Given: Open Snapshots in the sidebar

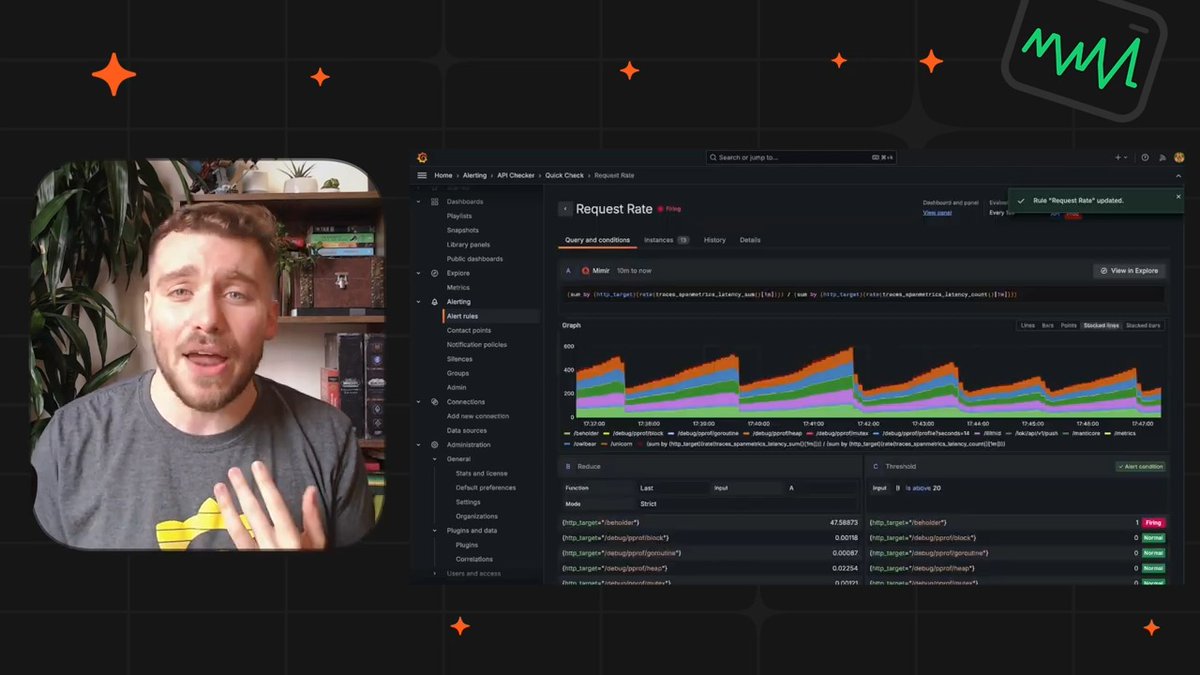Looking at the screenshot, I should pyautogui.click(x=463, y=230).
